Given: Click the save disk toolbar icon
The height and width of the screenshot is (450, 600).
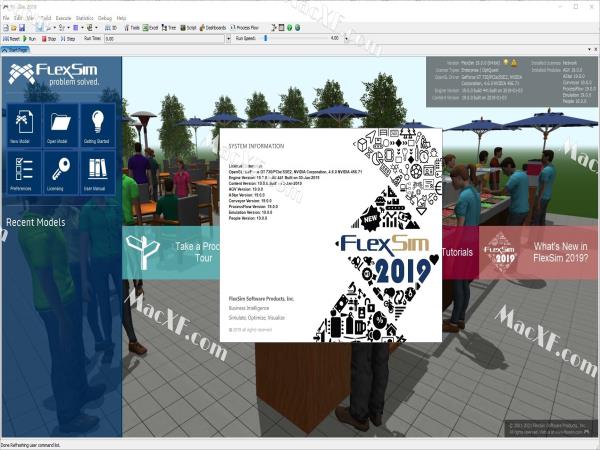Looking at the screenshot, I should (x=22, y=28).
